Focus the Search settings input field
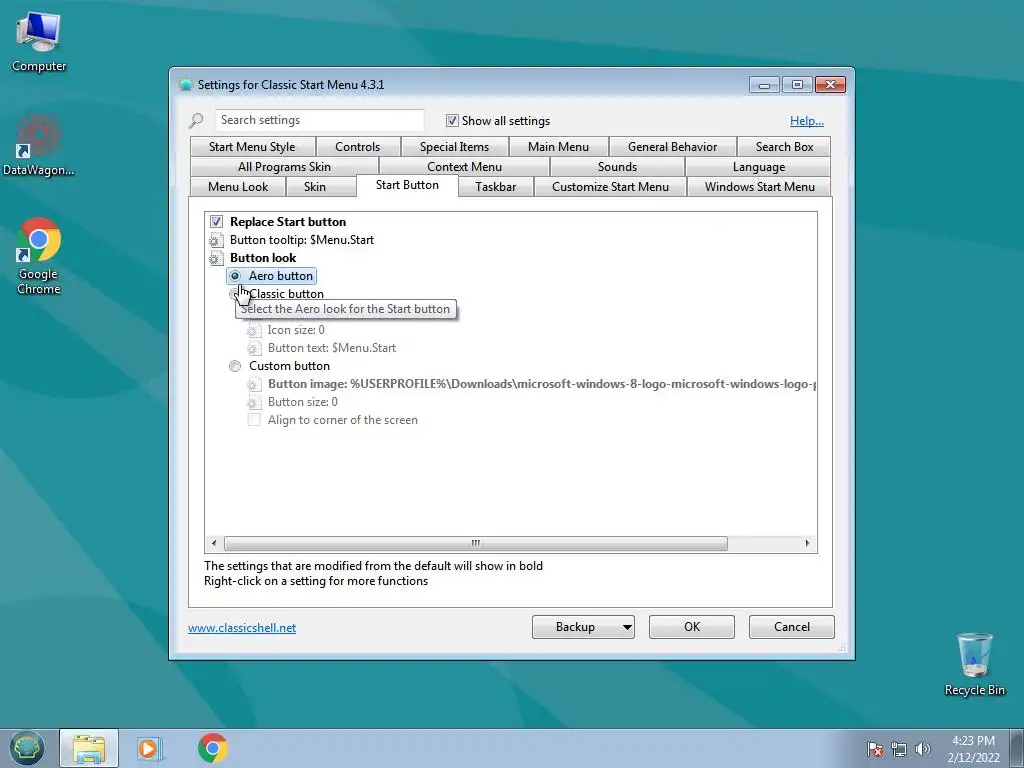The width and height of the screenshot is (1024, 768). pos(319,120)
